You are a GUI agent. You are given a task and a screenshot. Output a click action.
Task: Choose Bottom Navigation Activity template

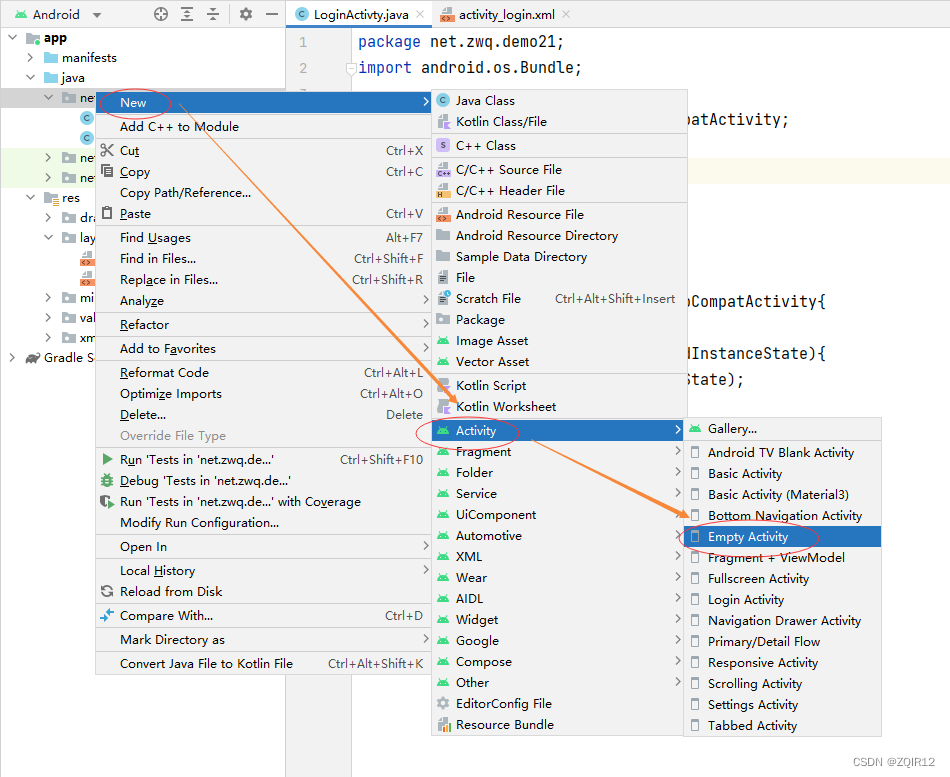[x=782, y=515]
